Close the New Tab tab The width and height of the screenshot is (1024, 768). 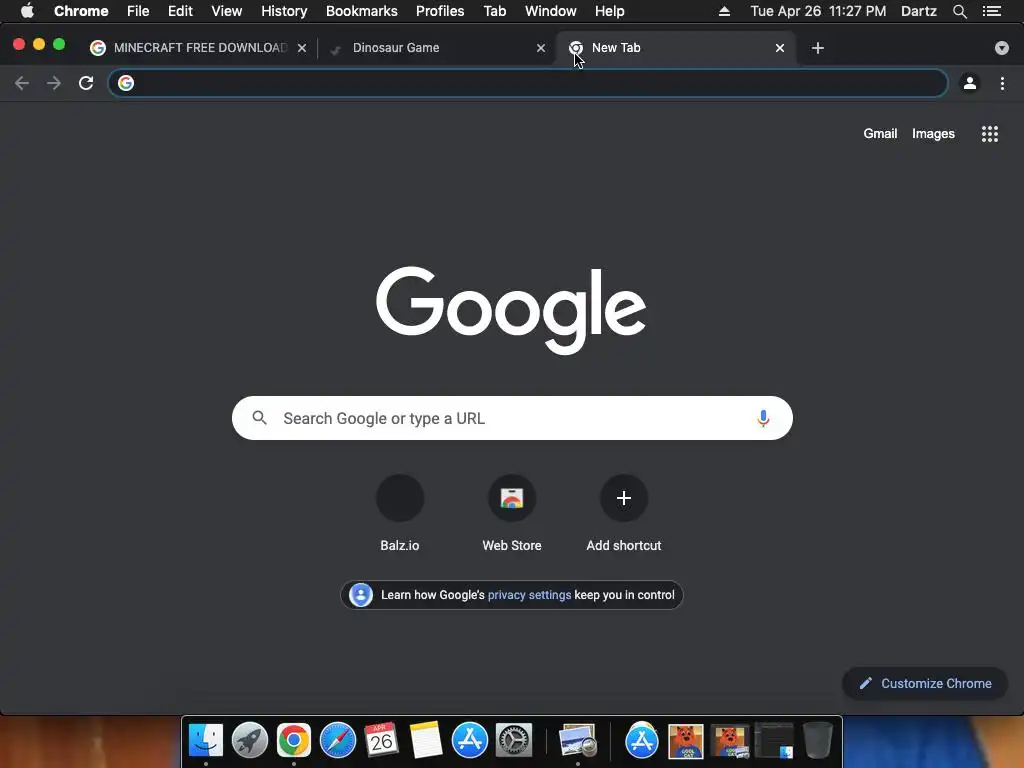(x=780, y=48)
